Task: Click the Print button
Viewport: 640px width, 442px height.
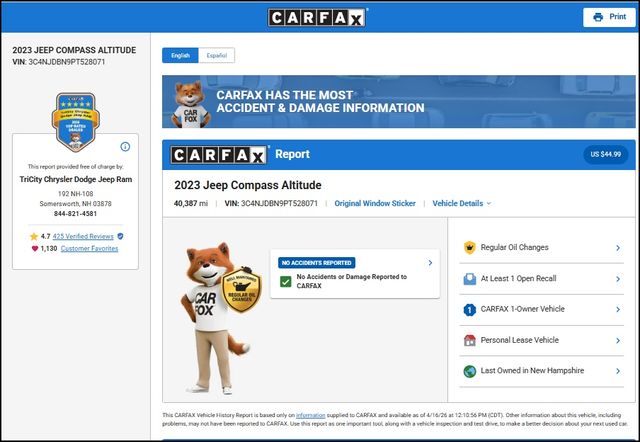Action: click(x=611, y=17)
